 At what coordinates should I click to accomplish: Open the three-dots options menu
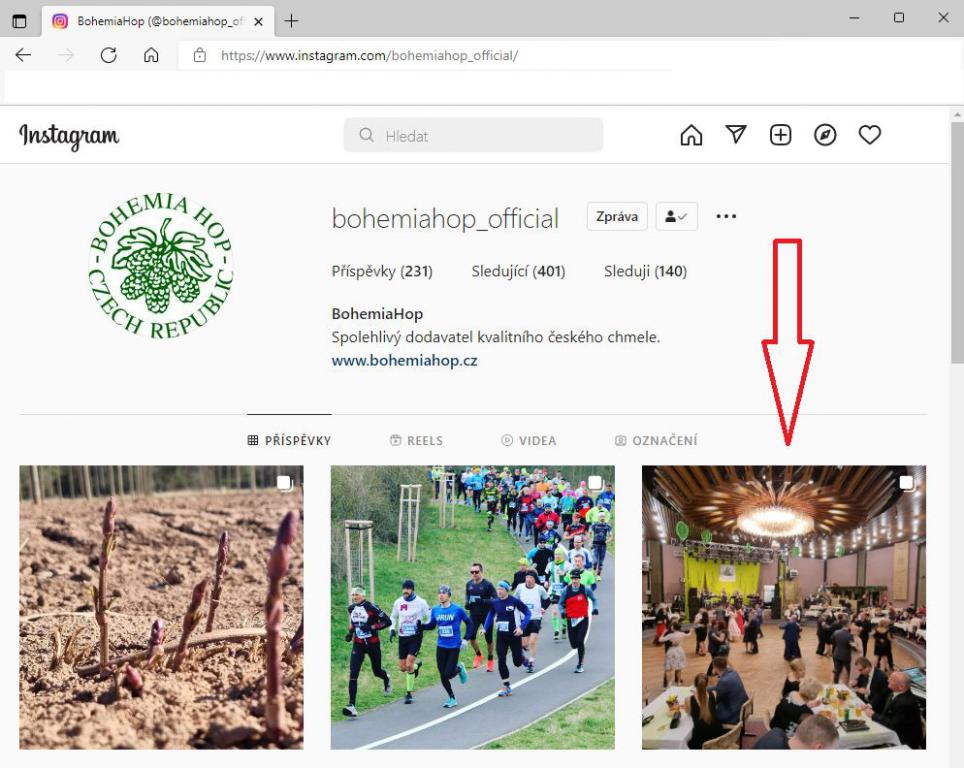click(726, 216)
